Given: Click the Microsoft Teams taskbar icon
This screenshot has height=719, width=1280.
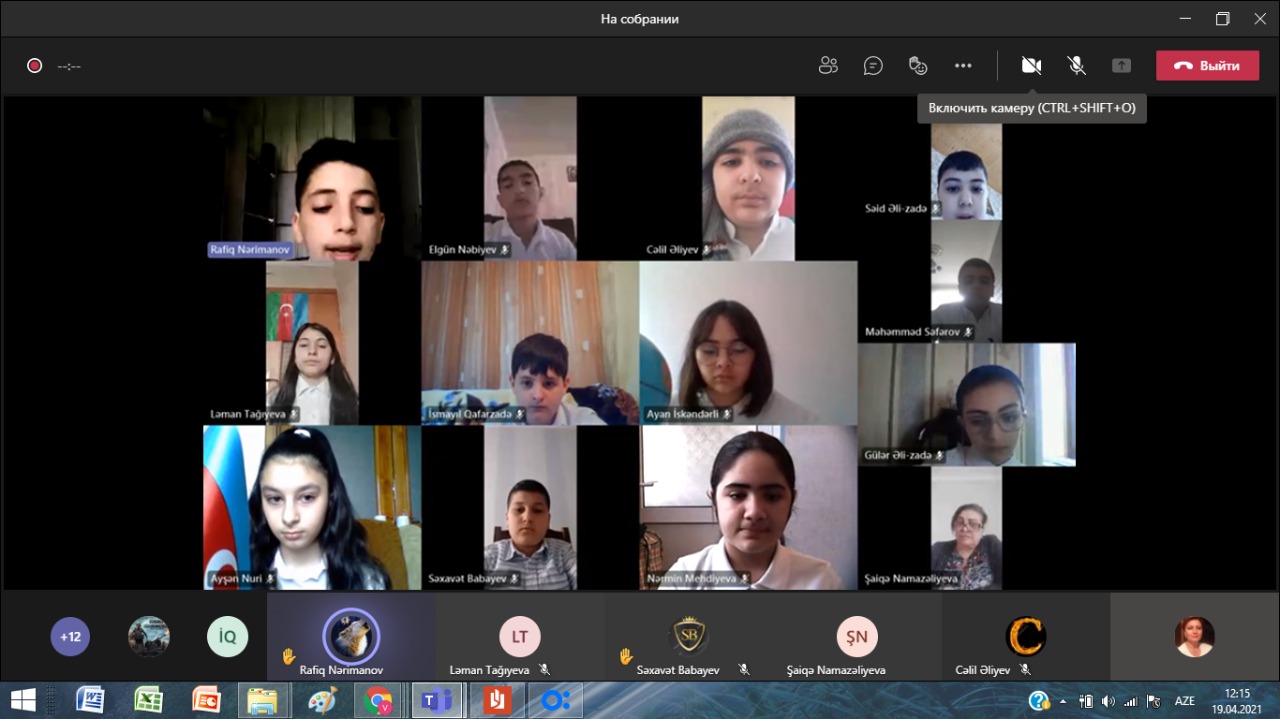Looking at the screenshot, I should (x=437, y=700).
